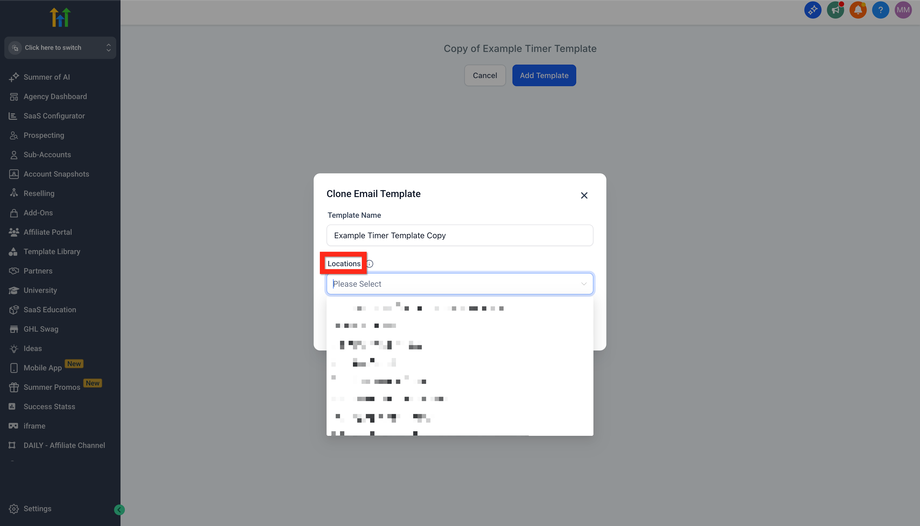Click the Template Name input field
Viewport: 920px width, 526px height.
[x=460, y=236]
